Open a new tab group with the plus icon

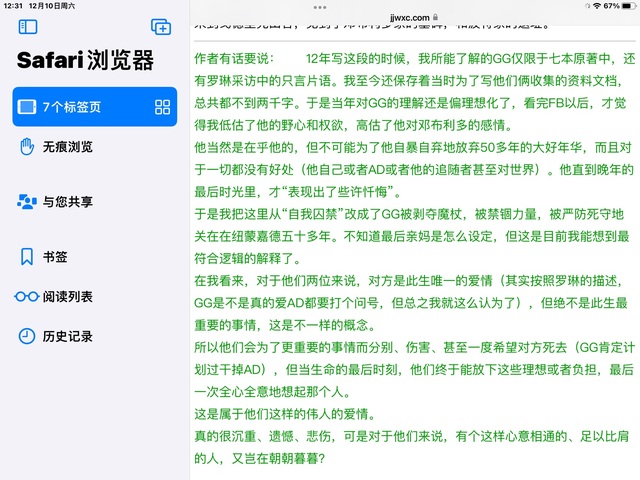tap(161, 27)
